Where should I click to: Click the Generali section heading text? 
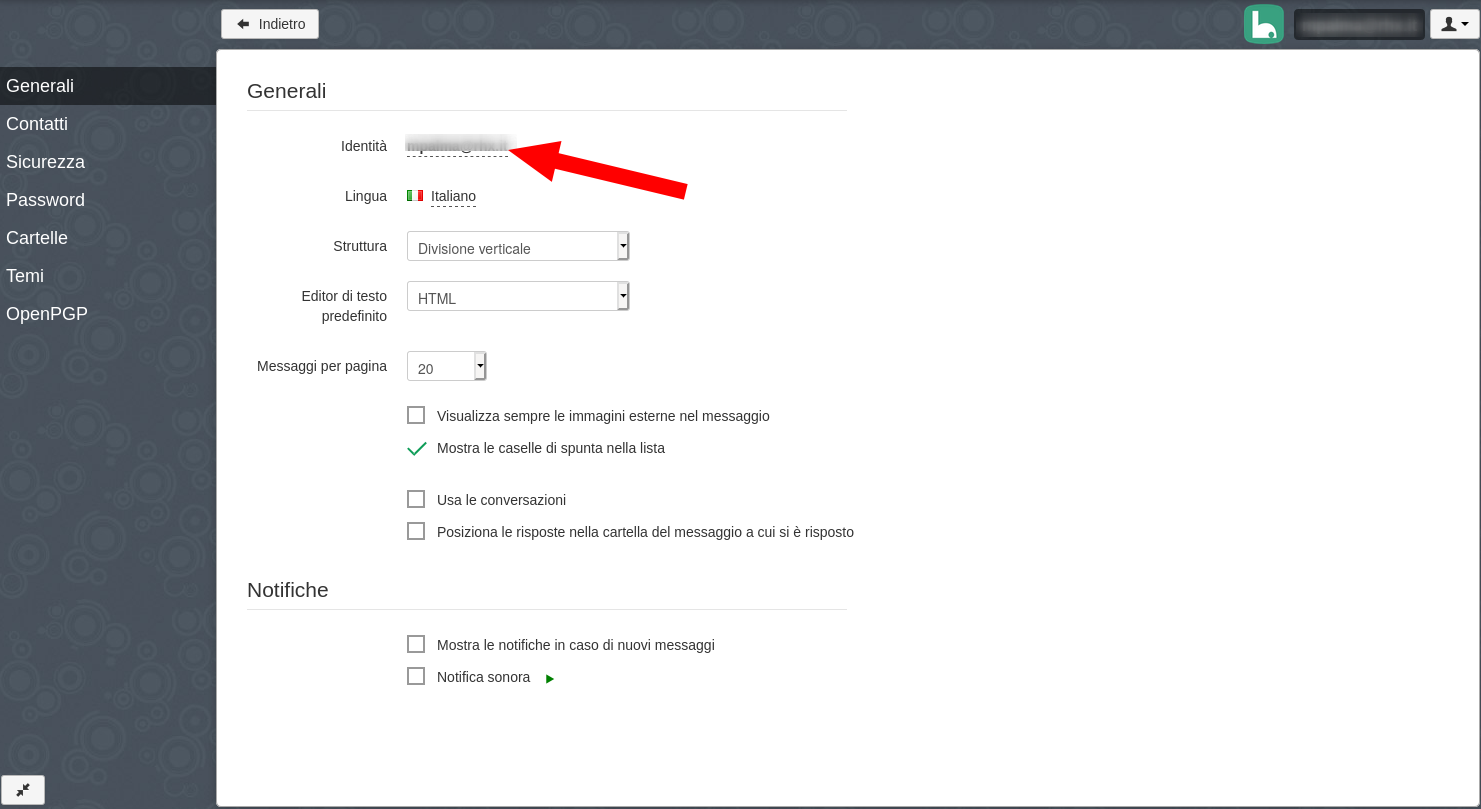pyautogui.click(x=286, y=91)
